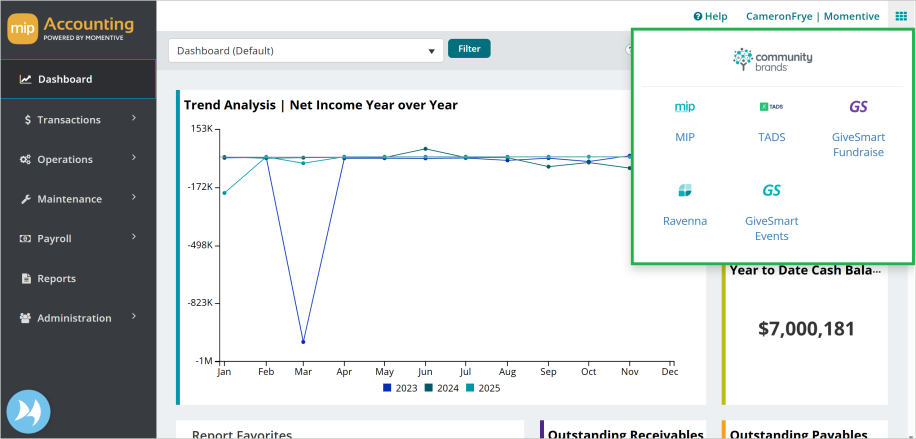Image resolution: width=916 pixels, height=439 pixels.
Task: Click the Outstanding Receivables heading
Action: click(626, 435)
